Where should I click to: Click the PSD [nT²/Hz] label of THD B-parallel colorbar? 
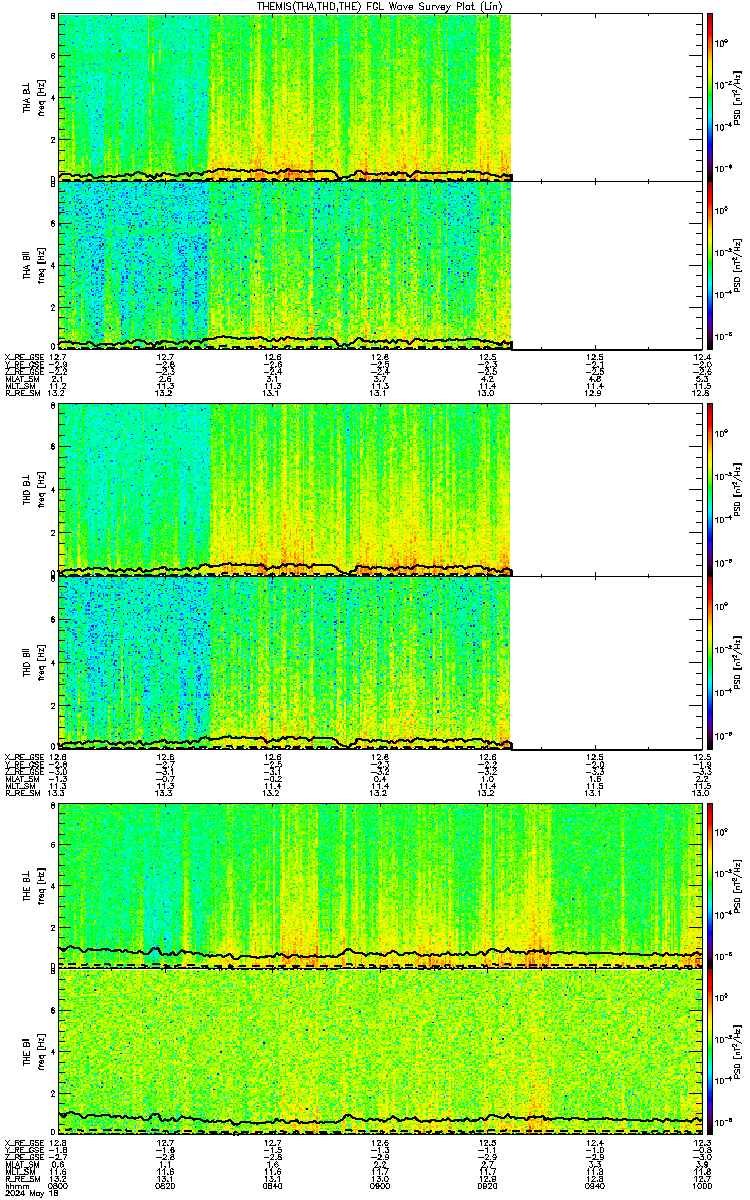[738, 661]
